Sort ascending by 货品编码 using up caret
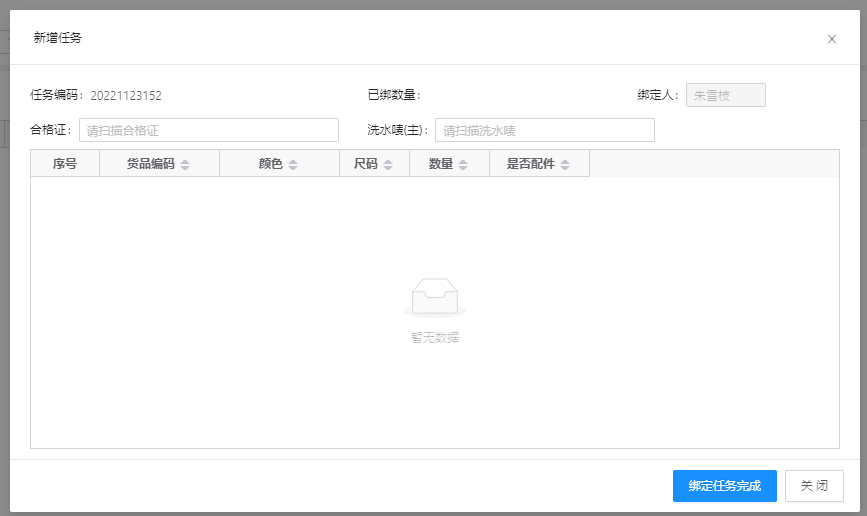Screen dimensions: 867x516 [x=185, y=161]
